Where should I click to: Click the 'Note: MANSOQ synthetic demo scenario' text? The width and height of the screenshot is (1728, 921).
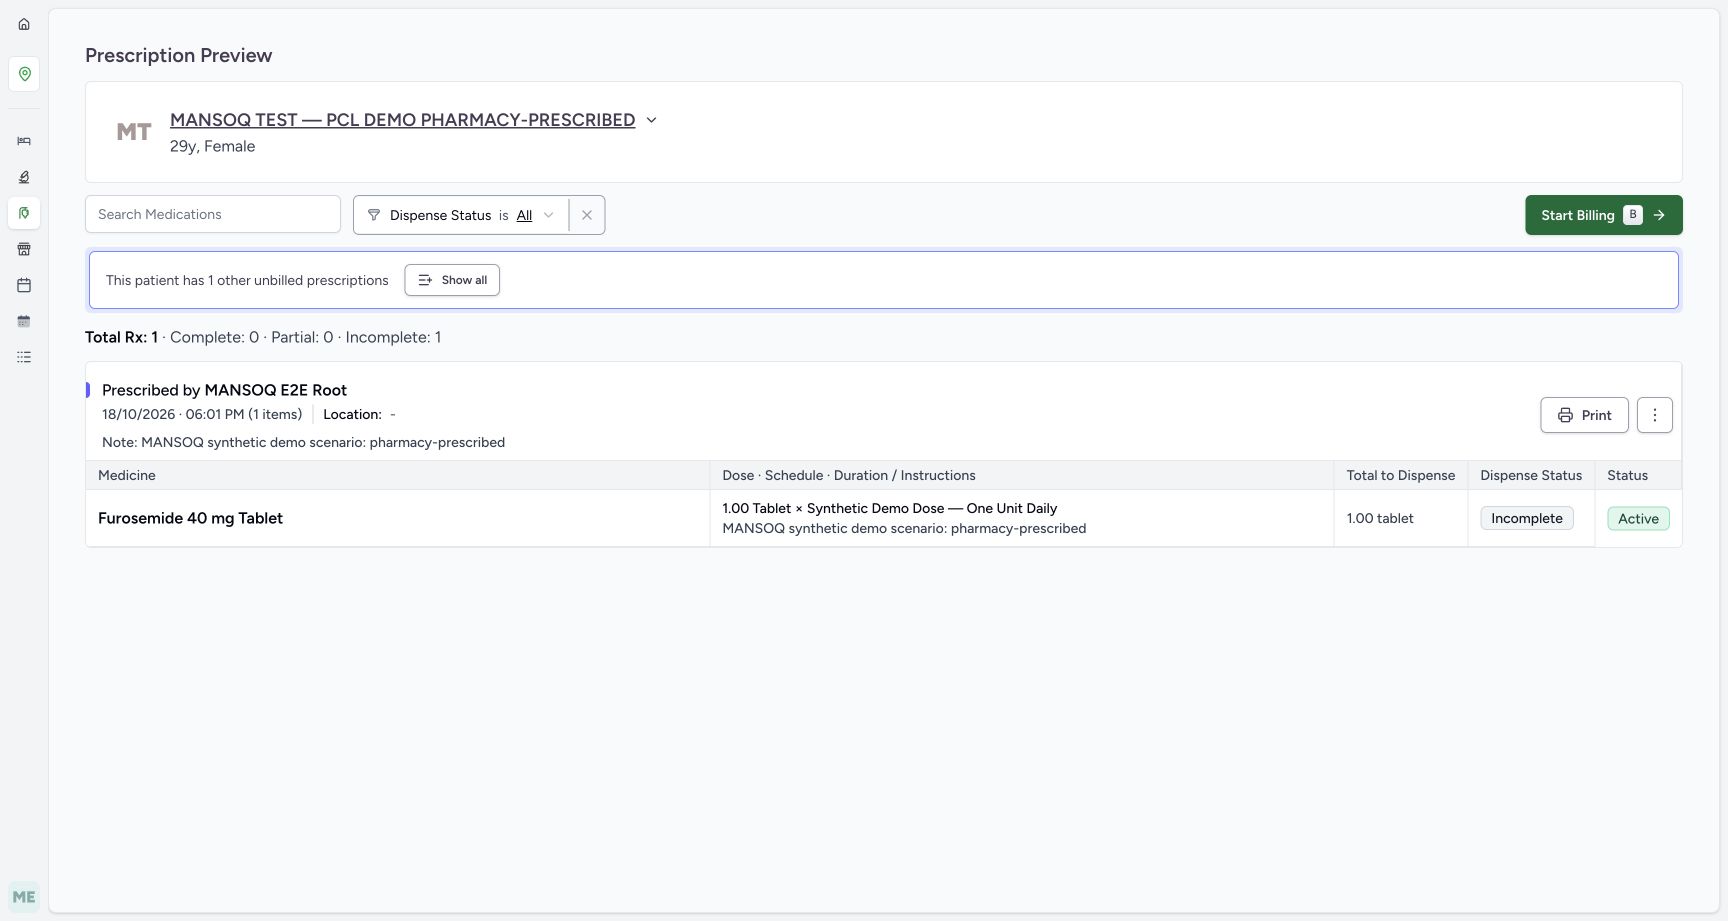click(x=303, y=442)
